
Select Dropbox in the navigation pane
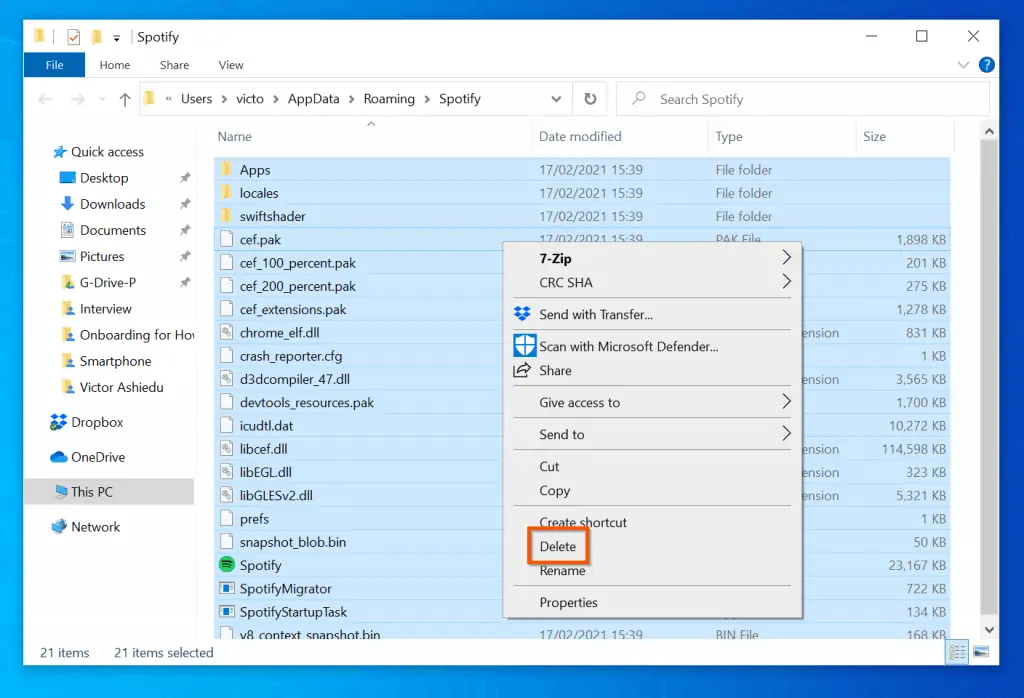[97, 422]
